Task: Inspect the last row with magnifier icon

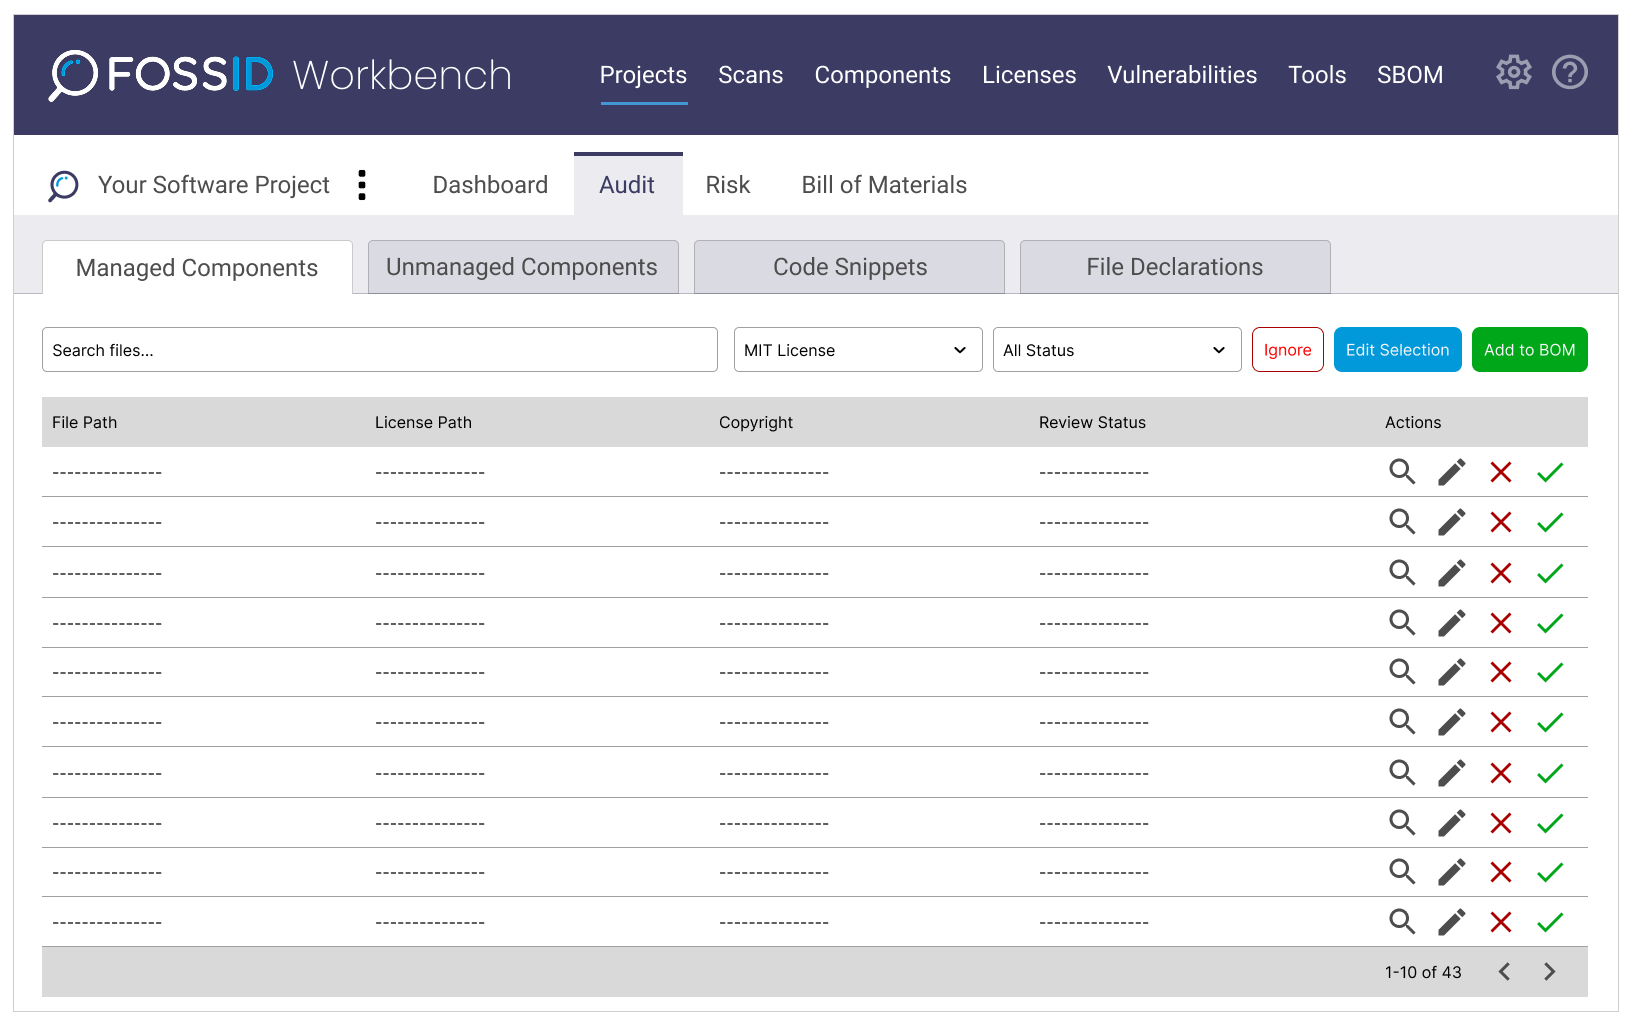Action: point(1402,922)
